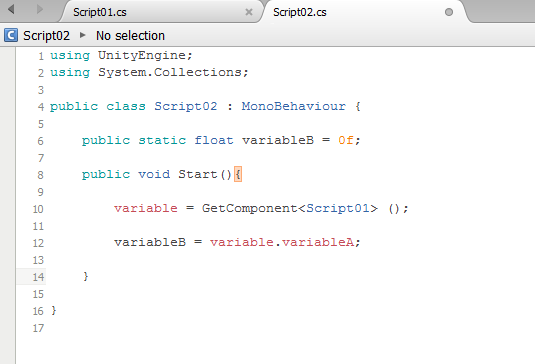Screen dimensions: 535x364
Task: Click line number 1 in gutter
Action: tap(41, 56)
